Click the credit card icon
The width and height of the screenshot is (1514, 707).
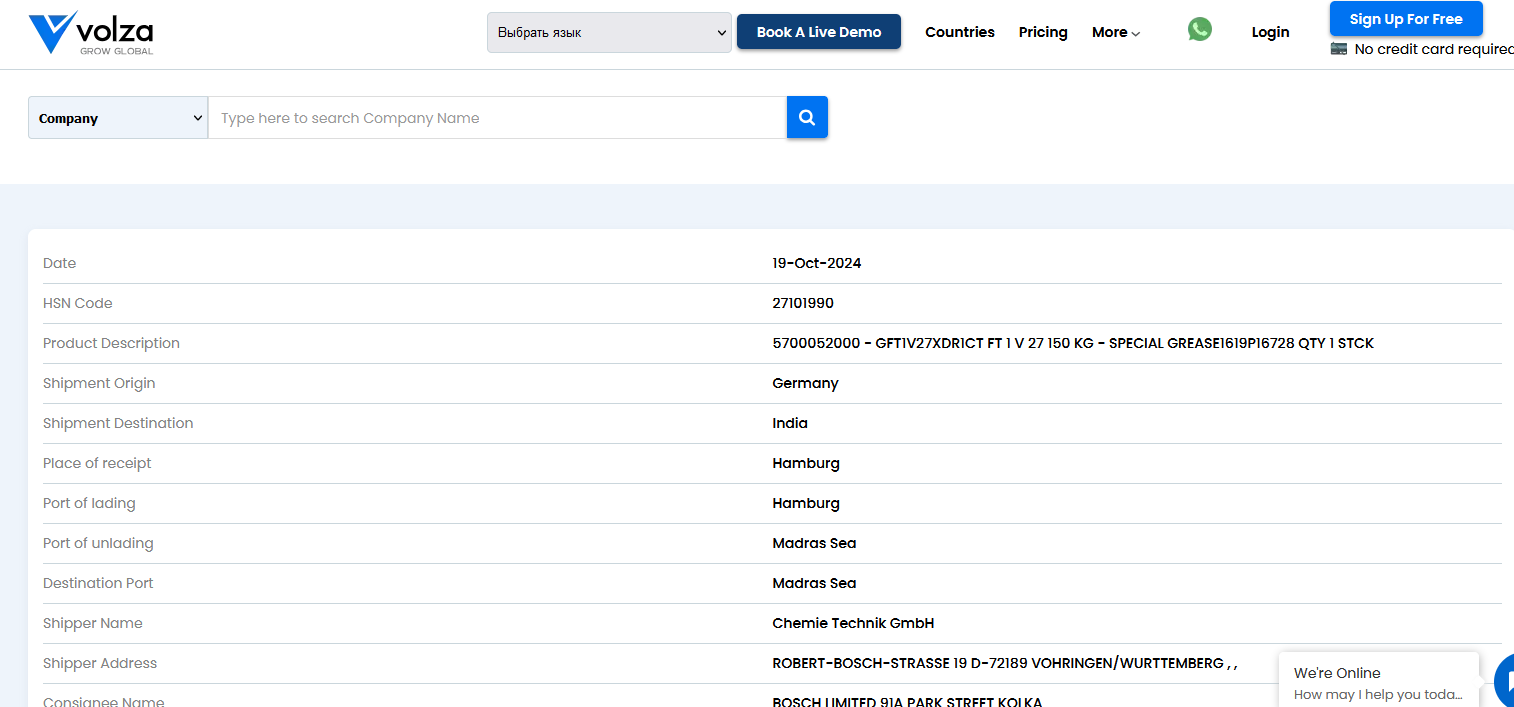click(1339, 48)
